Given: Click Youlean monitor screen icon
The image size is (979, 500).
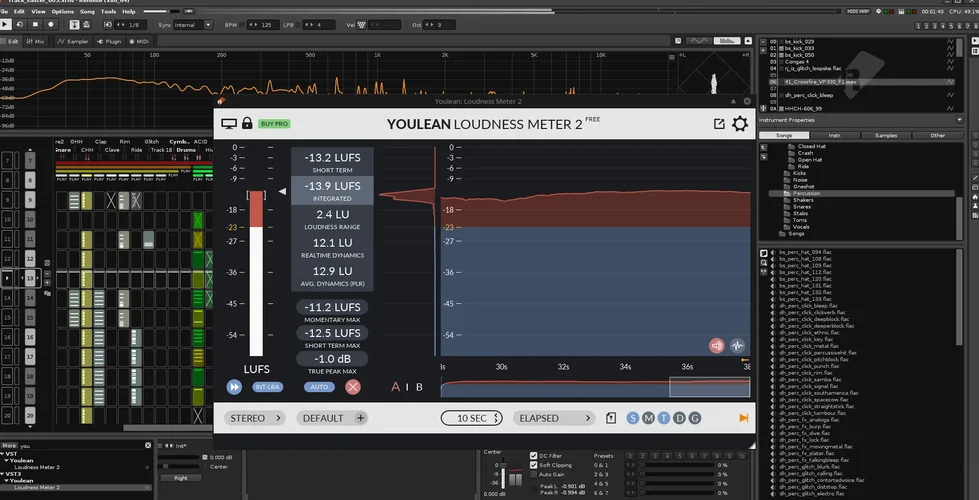Looking at the screenshot, I should pos(229,124).
